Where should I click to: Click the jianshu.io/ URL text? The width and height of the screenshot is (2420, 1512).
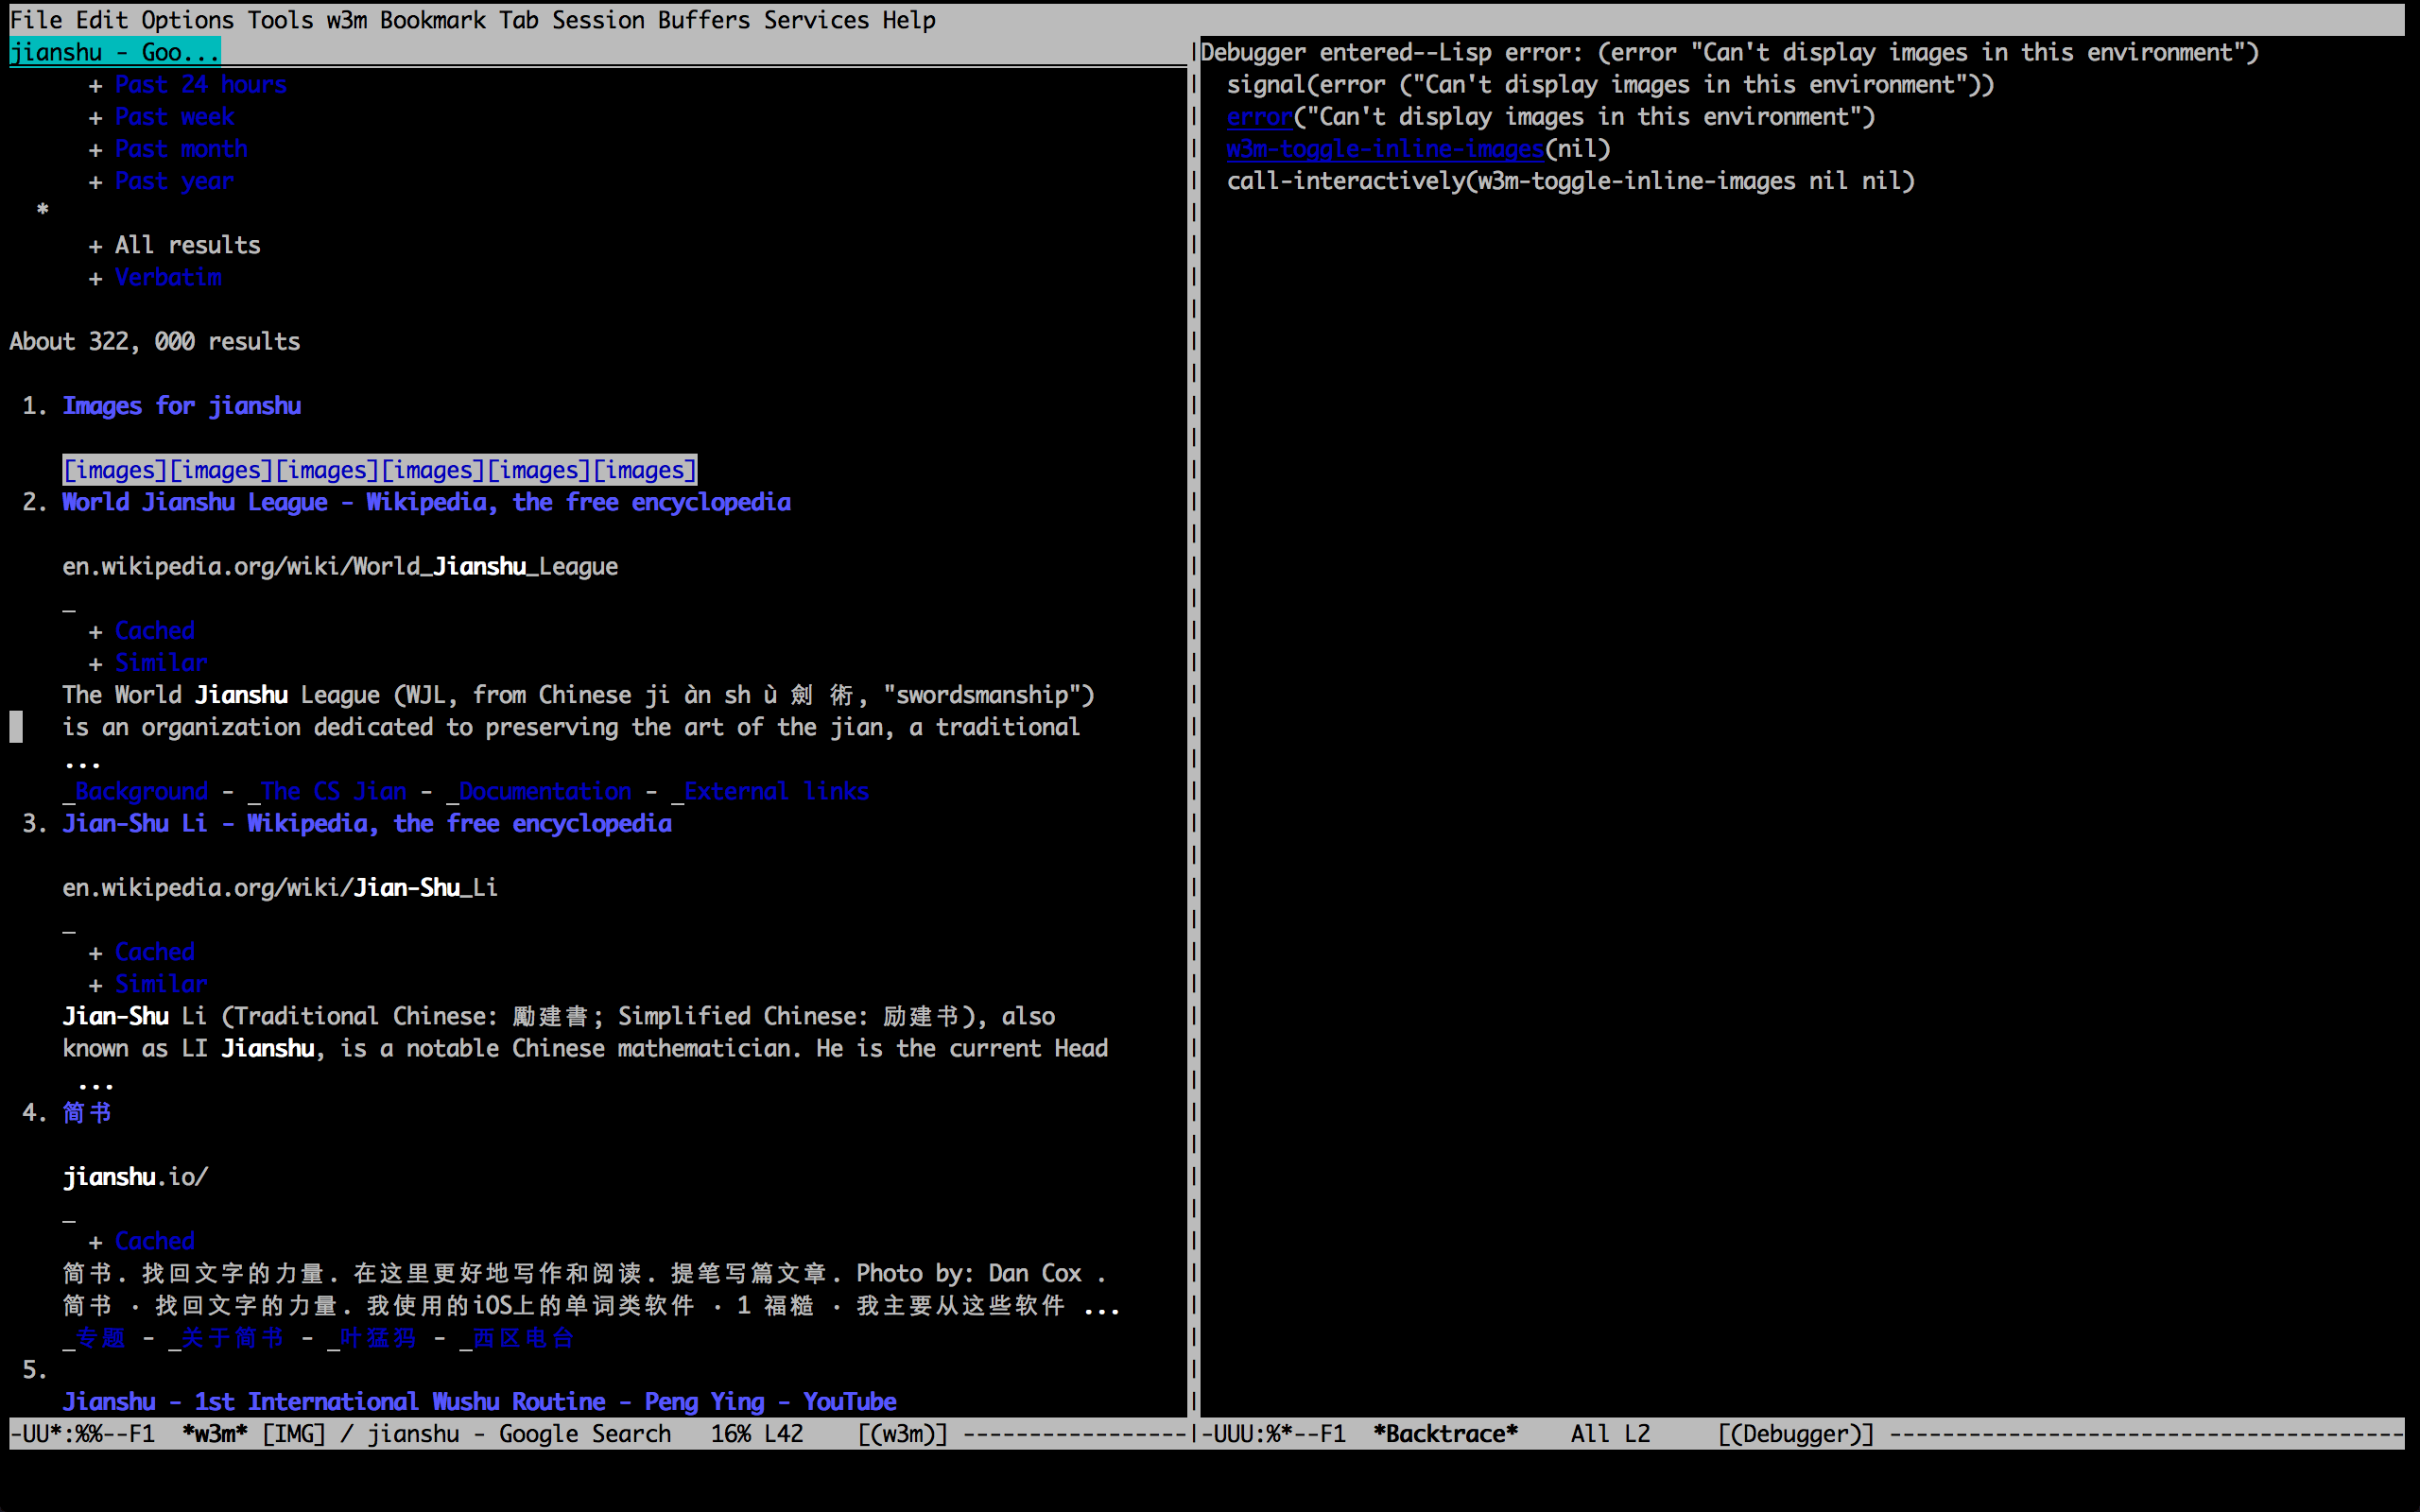[x=135, y=1177]
